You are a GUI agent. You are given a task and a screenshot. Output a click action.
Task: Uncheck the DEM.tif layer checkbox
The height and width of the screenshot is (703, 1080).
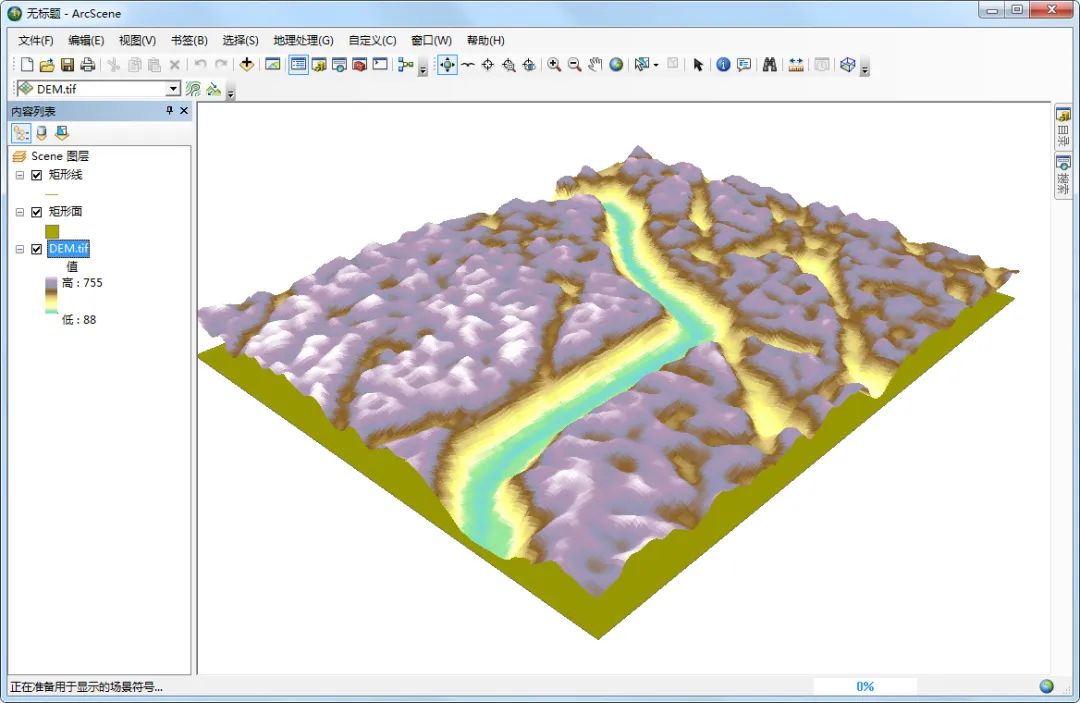(37, 249)
